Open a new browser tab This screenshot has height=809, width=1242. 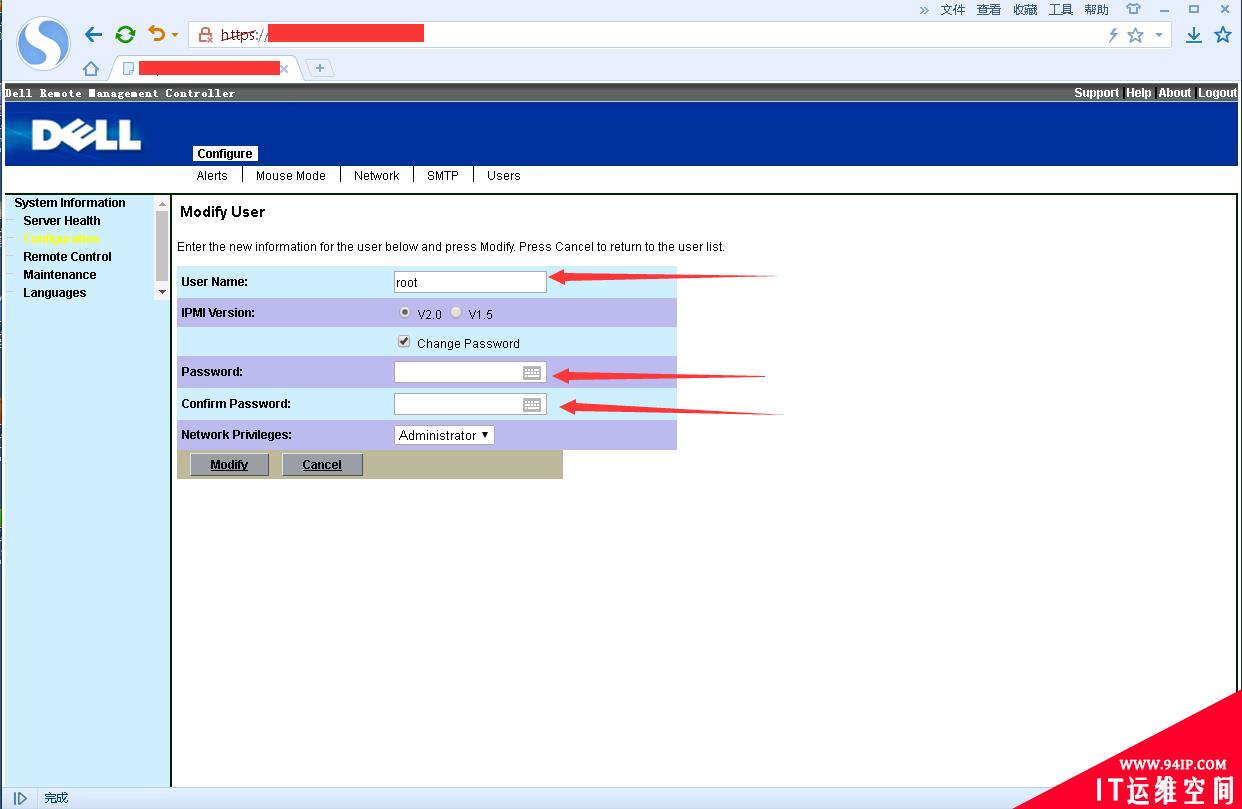pyautogui.click(x=320, y=68)
